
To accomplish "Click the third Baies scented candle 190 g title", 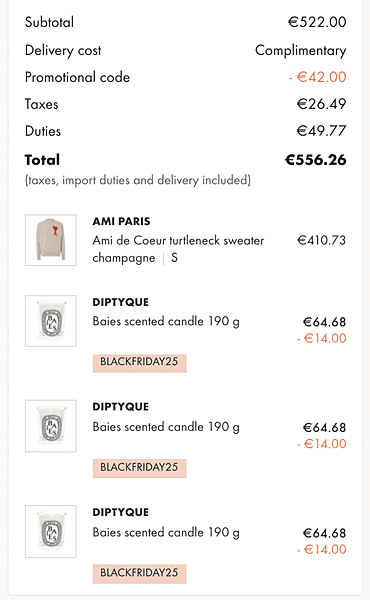I will click(166, 532).
